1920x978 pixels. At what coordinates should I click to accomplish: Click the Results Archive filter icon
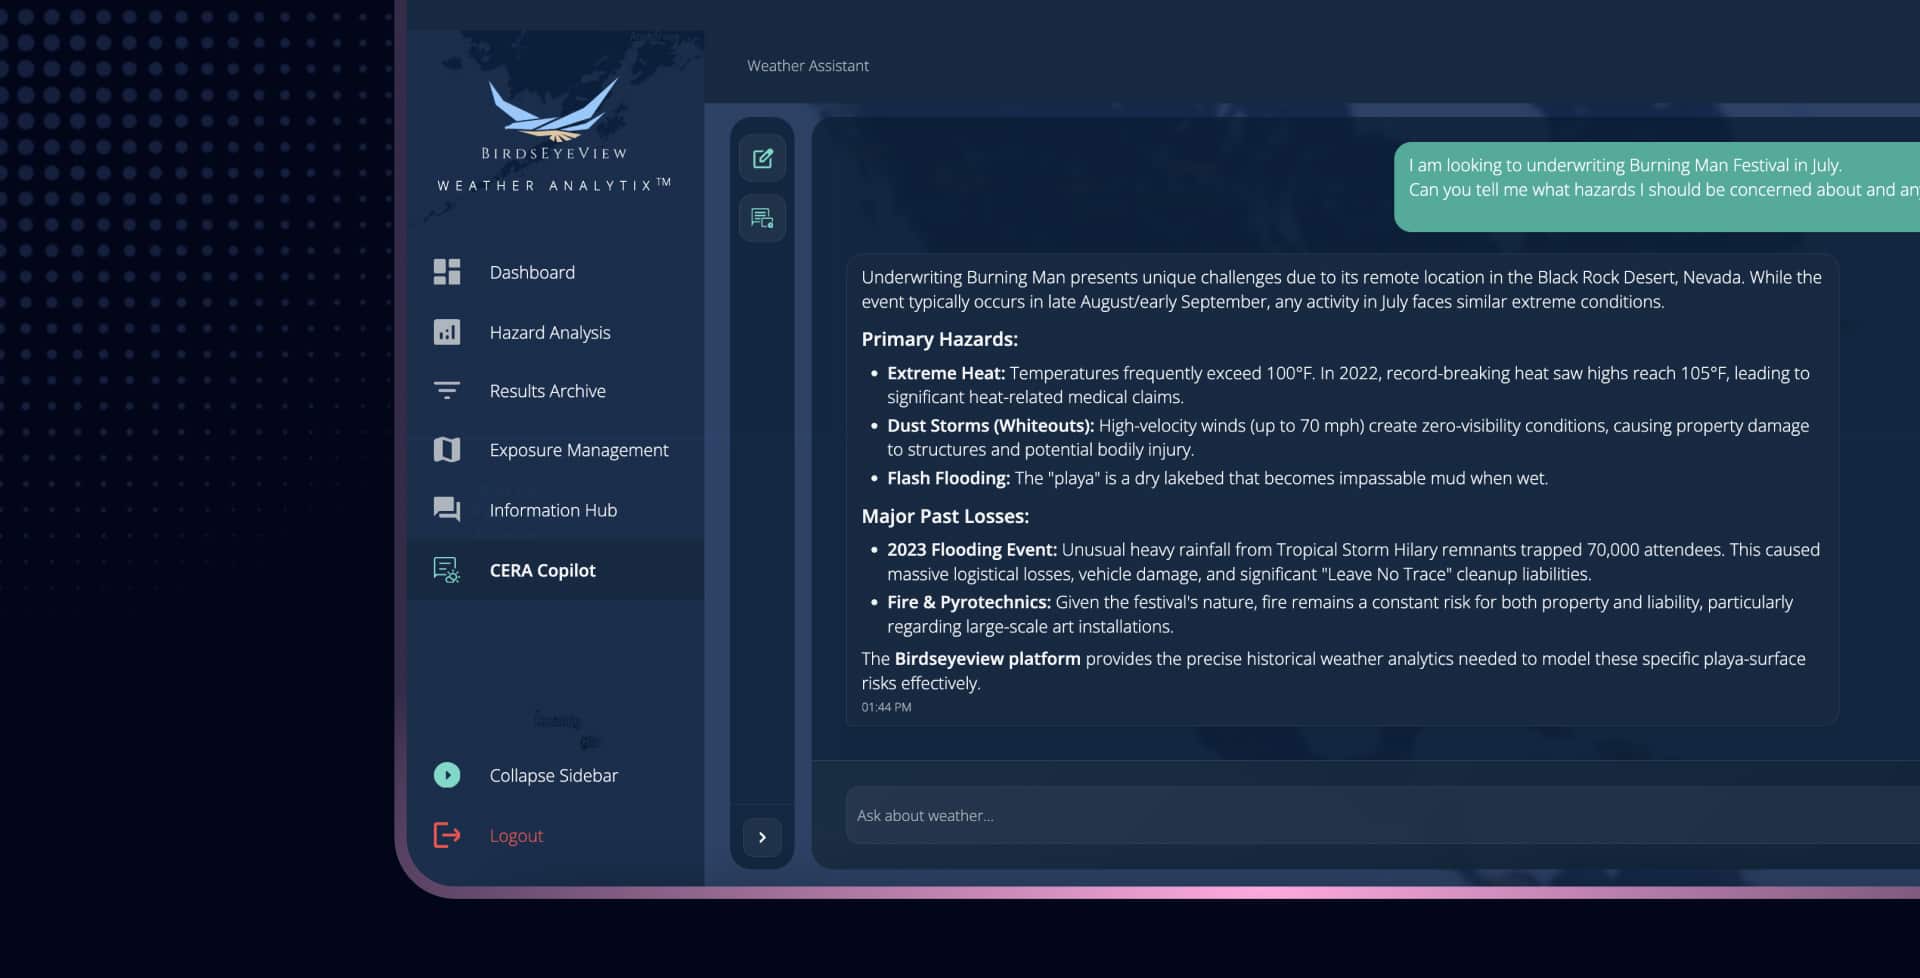coord(447,391)
